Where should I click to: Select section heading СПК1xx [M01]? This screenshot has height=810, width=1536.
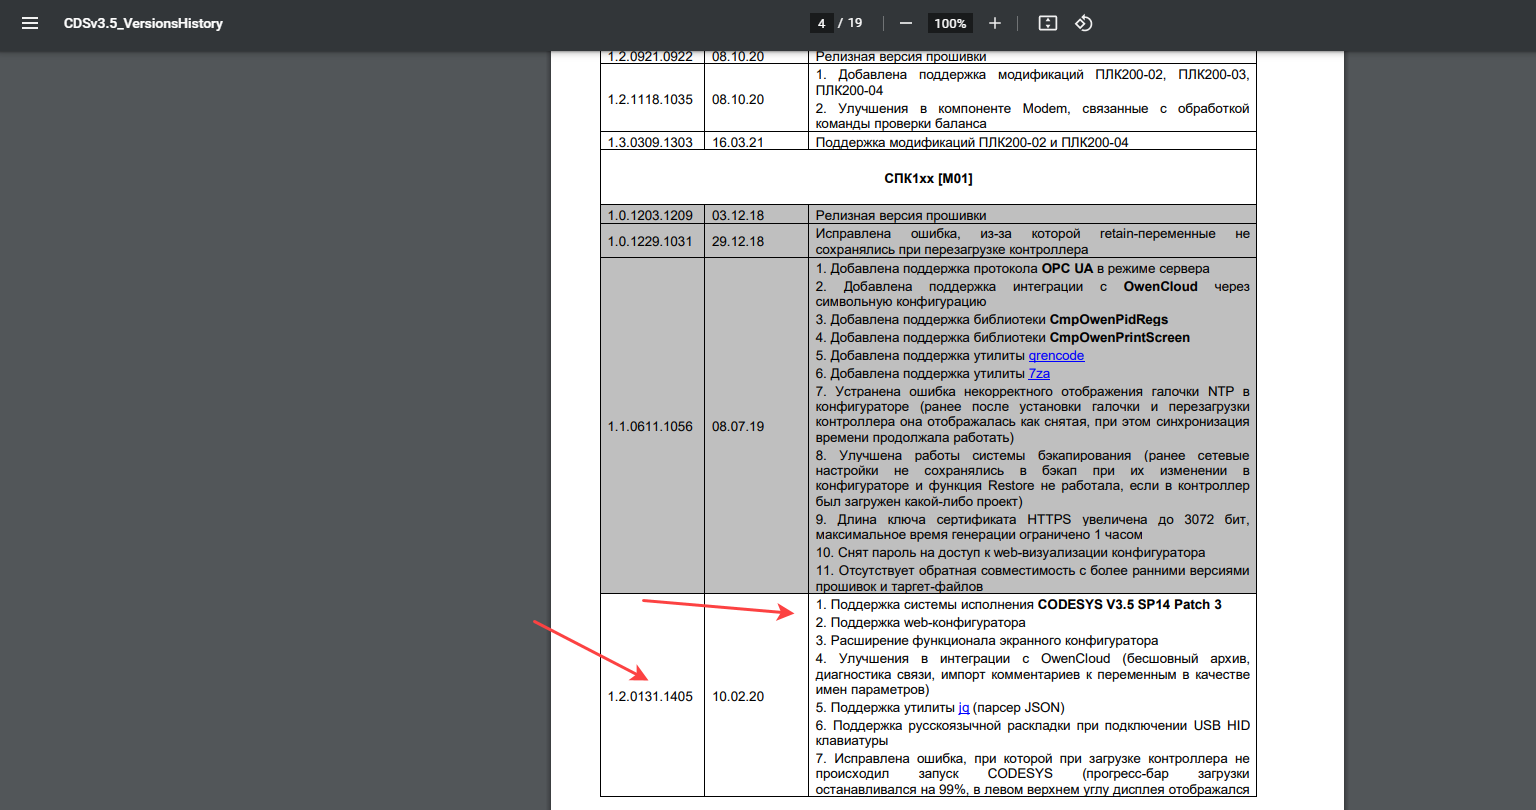point(928,178)
